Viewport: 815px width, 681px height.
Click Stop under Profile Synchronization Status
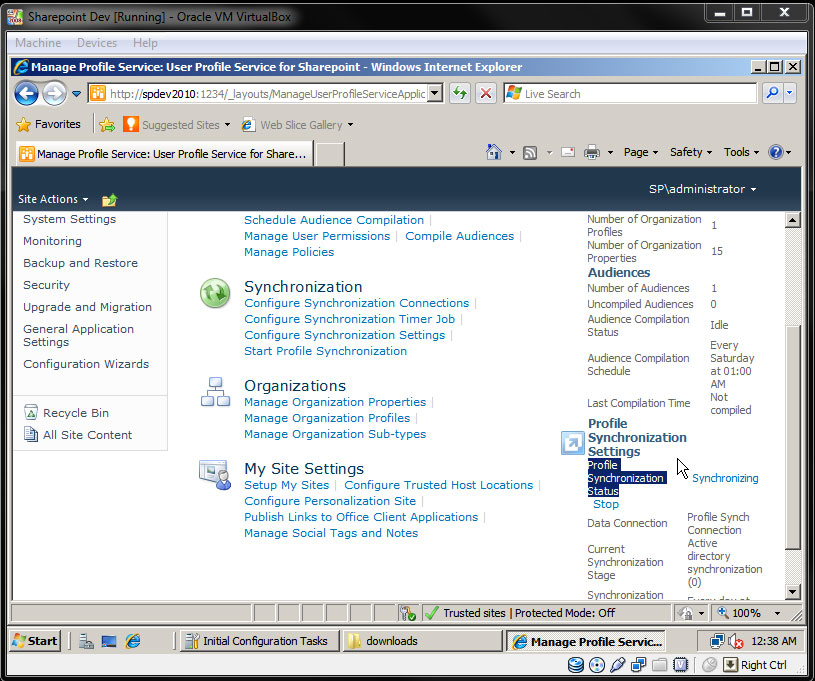coord(606,504)
